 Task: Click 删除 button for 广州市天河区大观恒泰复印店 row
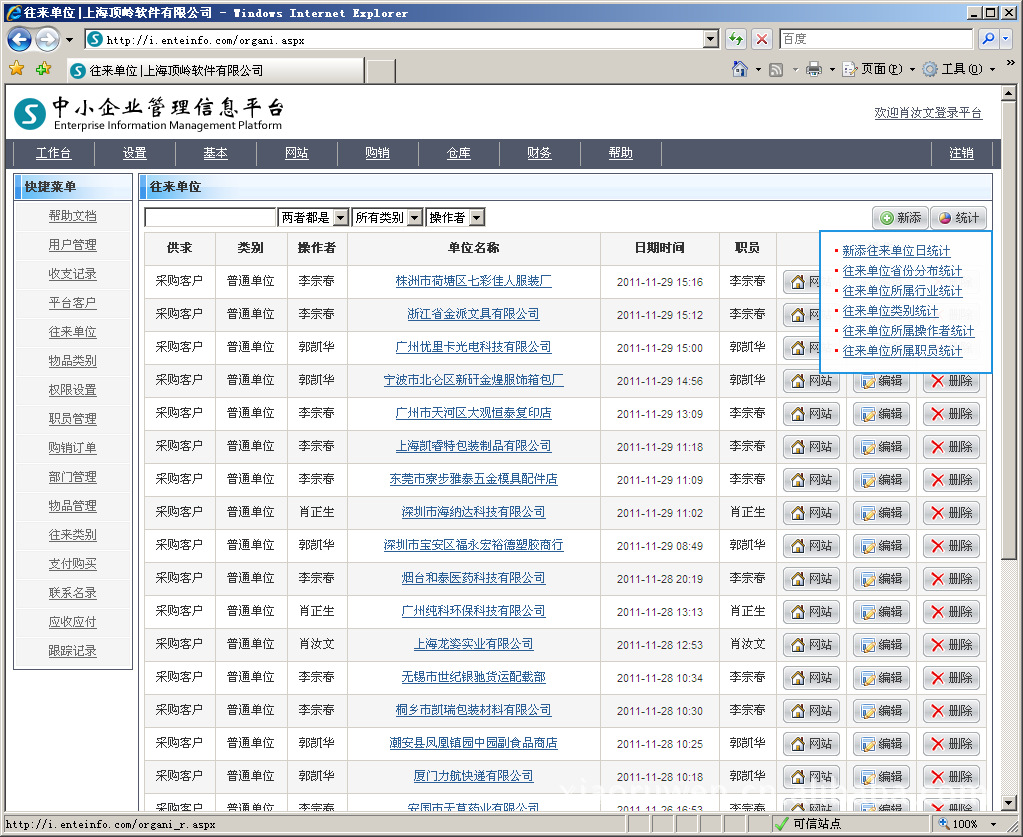click(950, 414)
